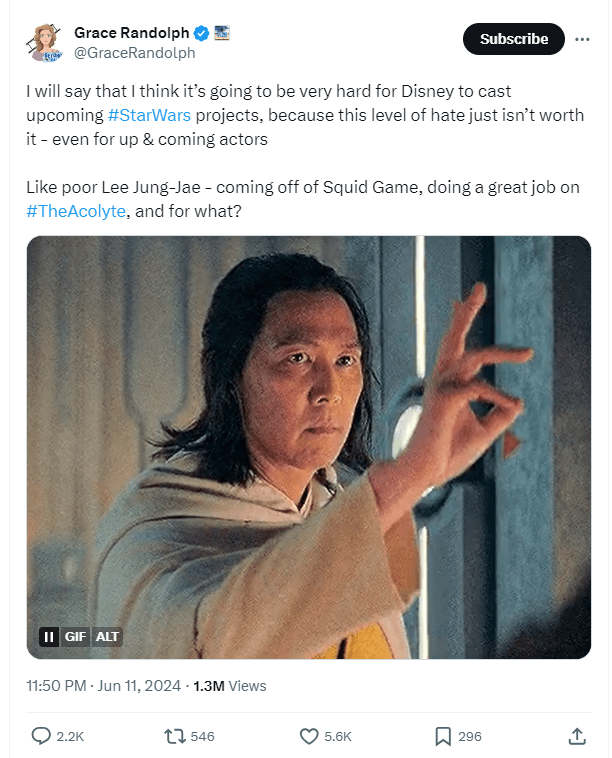Open the #TheAcolyte hashtag link
Screen dimensions: 612x758
point(76,211)
